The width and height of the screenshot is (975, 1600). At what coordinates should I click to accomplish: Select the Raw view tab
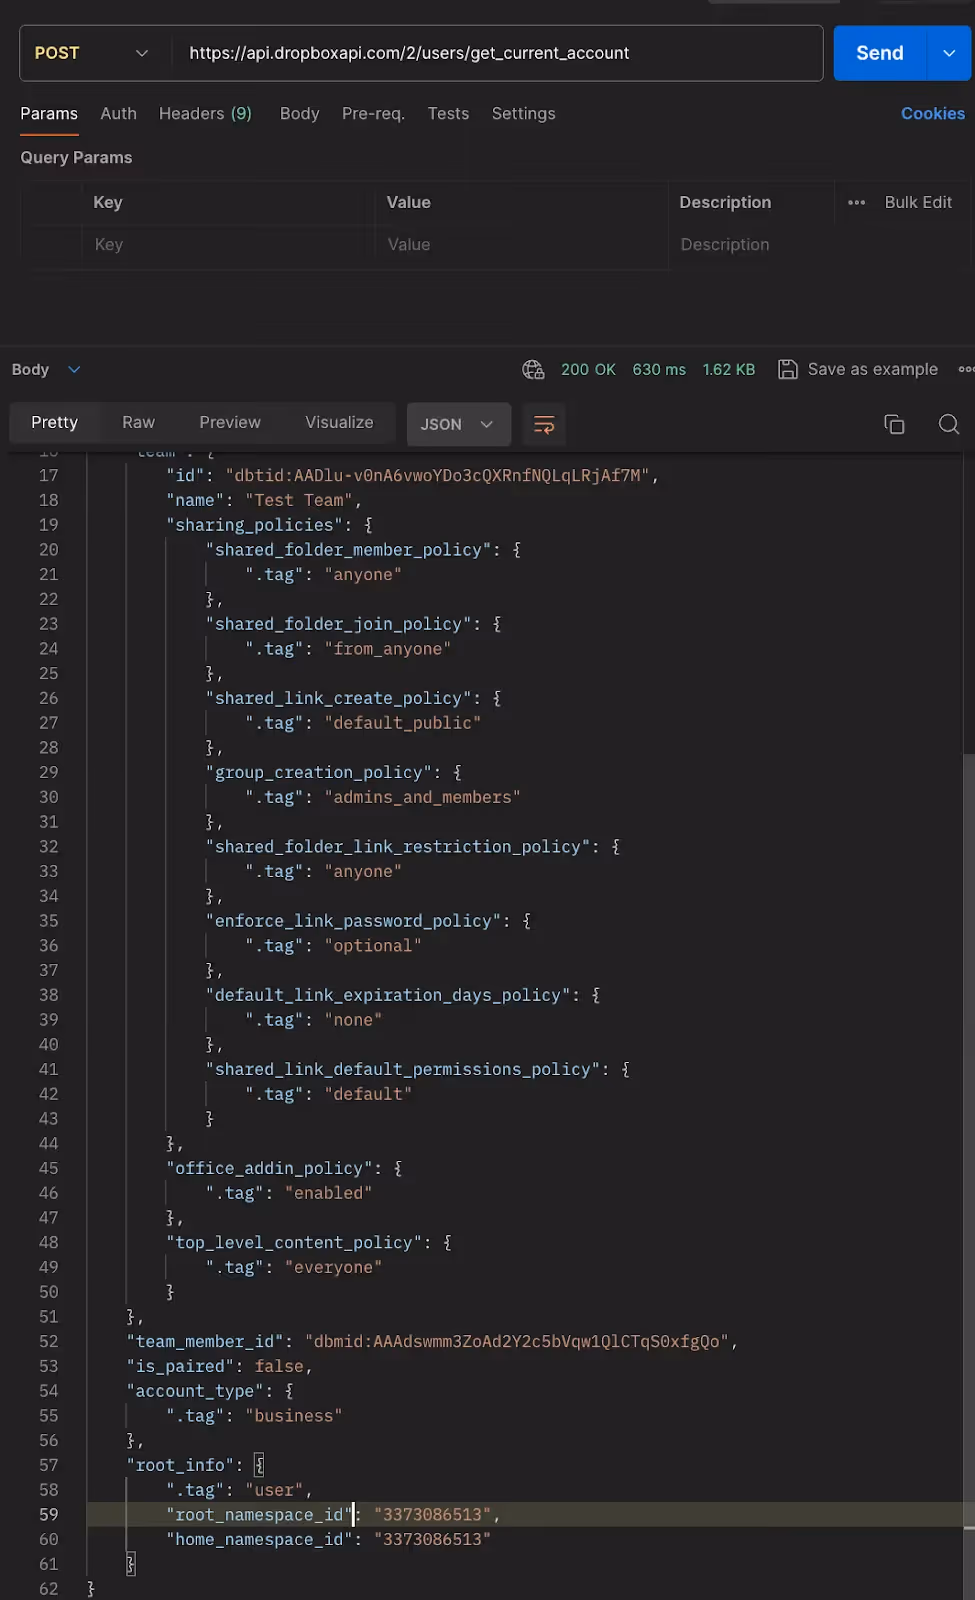tap(138, 423)
